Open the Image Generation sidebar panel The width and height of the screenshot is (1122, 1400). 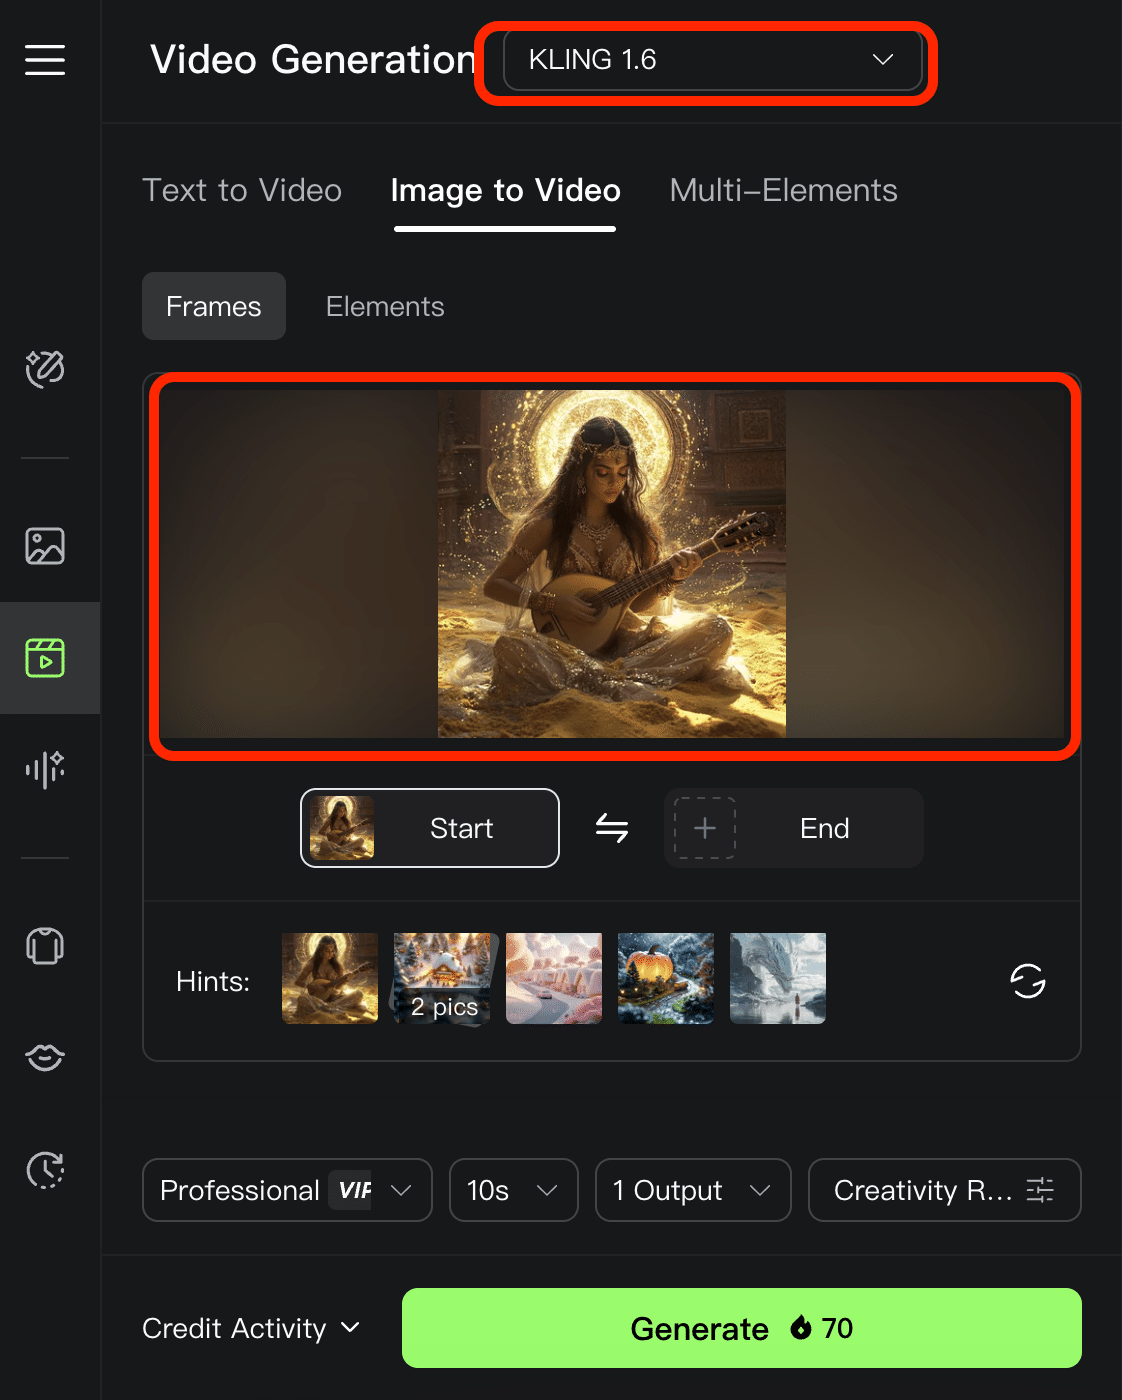(44, 546)
